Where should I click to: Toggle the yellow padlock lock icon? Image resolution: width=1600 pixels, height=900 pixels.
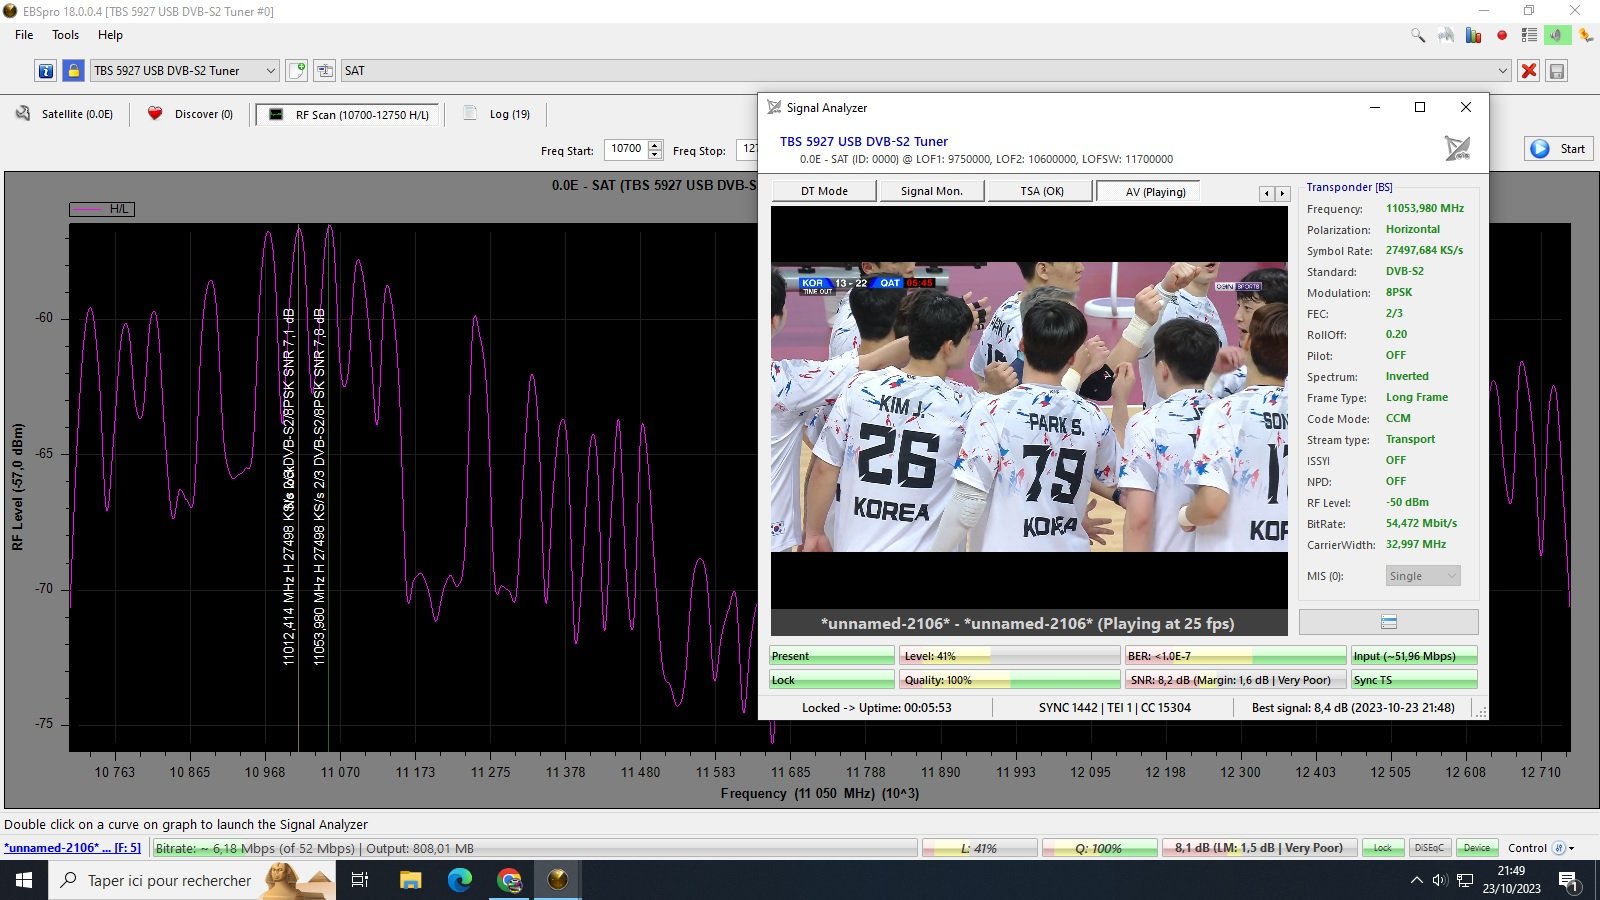[73, 71]
